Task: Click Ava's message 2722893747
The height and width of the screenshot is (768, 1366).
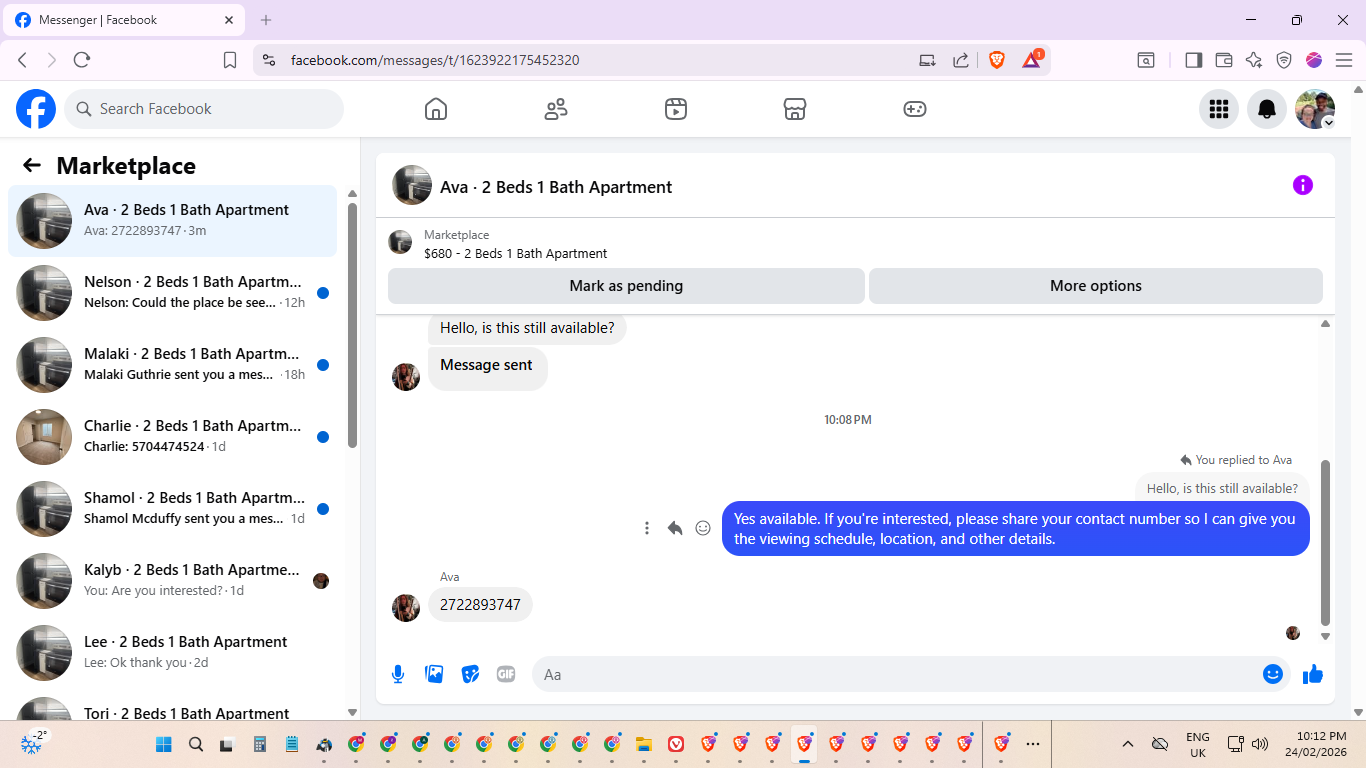Action: 480,605
